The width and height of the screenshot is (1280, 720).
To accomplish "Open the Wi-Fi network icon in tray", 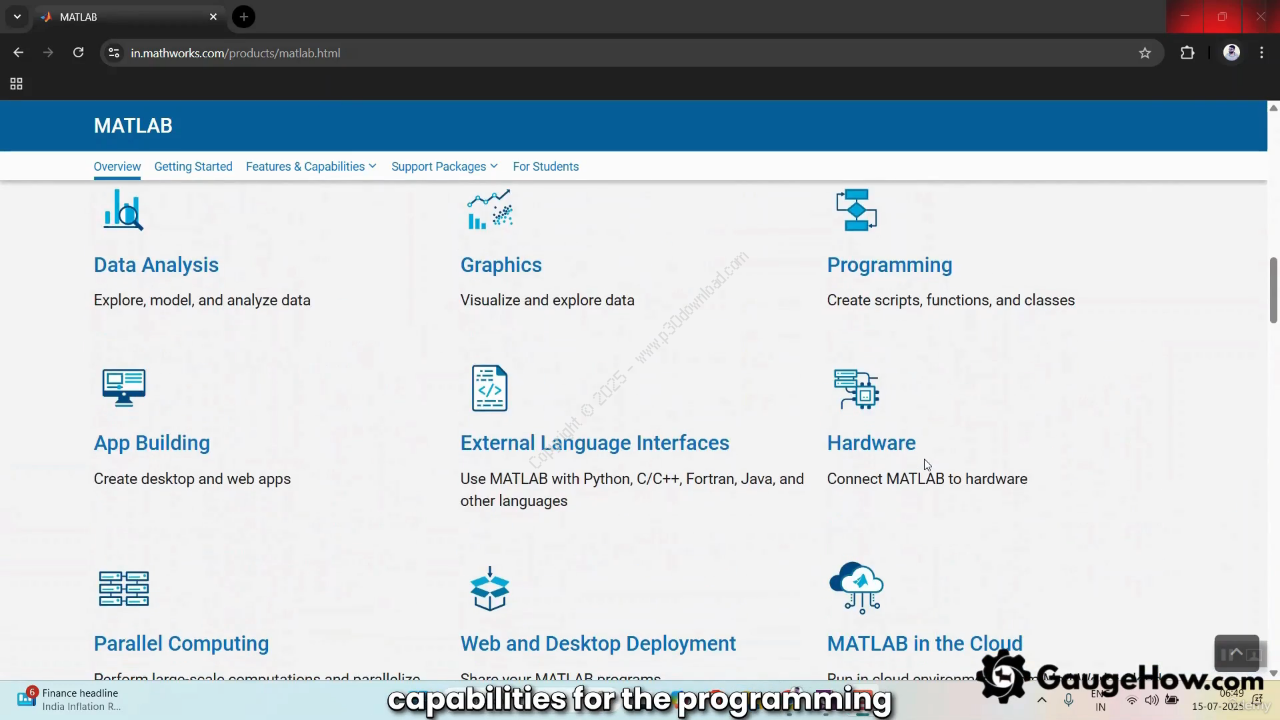I will click(x=1132, y=700).
